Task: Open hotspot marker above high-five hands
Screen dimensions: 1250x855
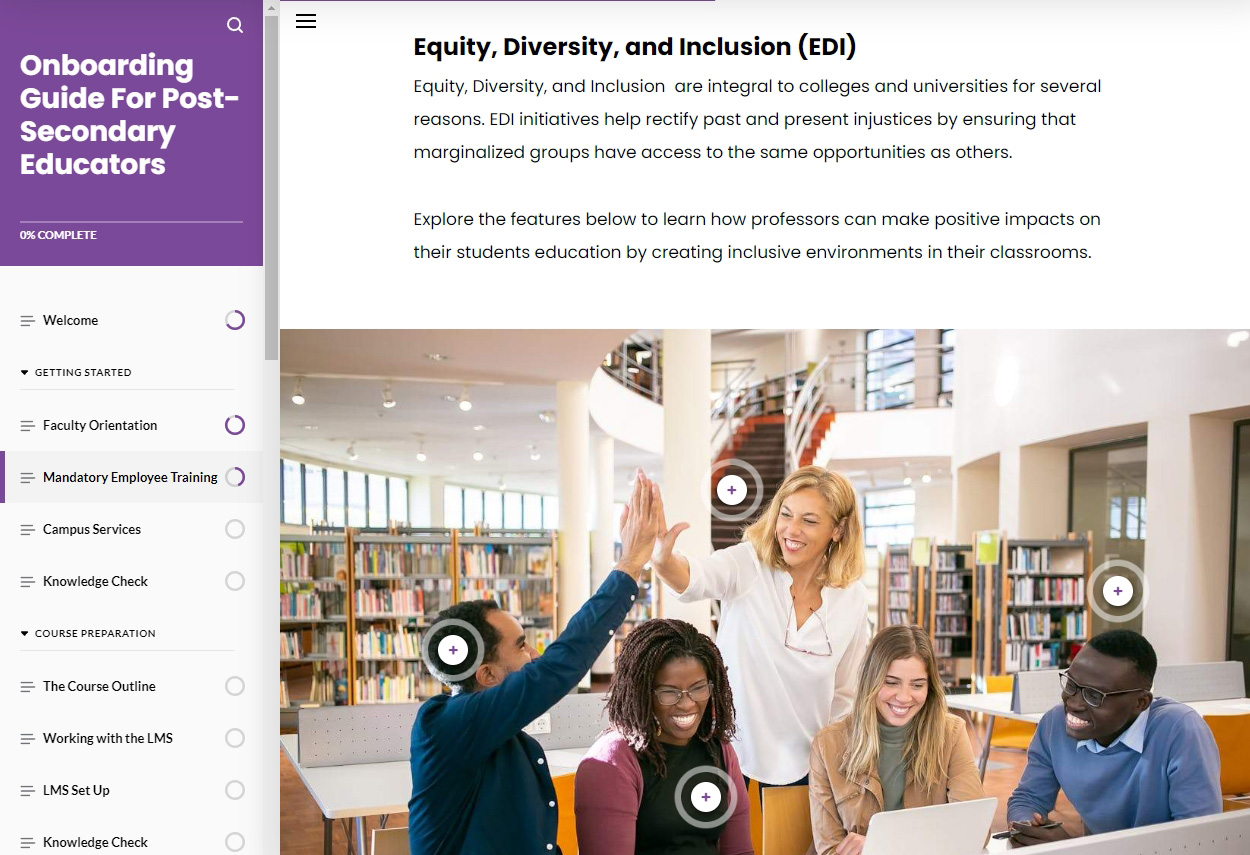Action: [732, 490]
